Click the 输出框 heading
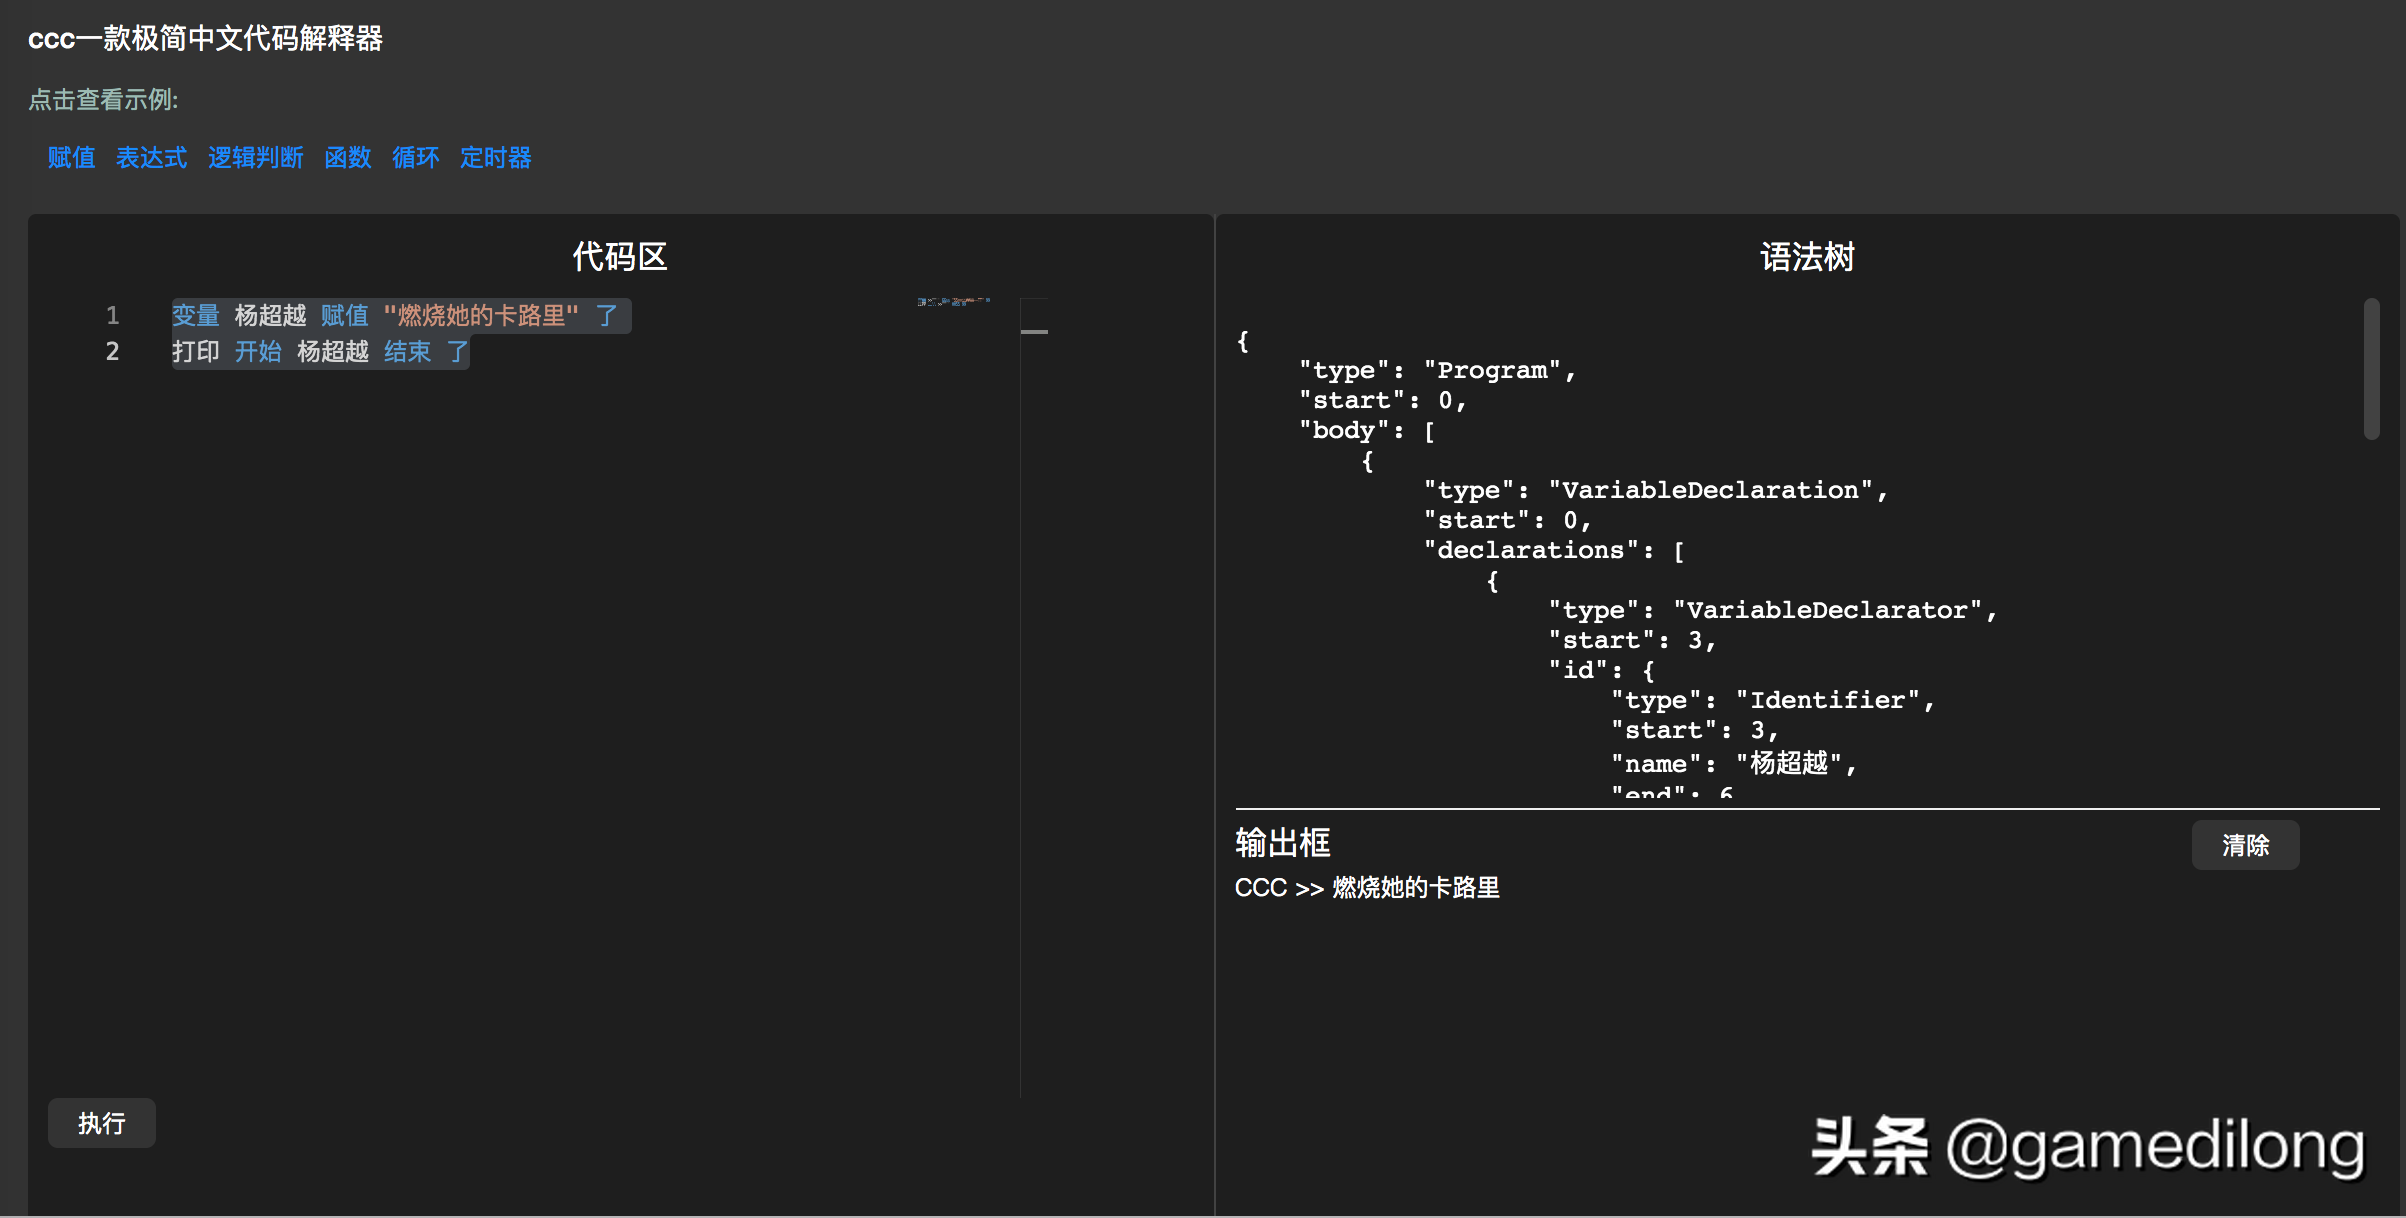This screenshot has width=2406, height=1218. [1283, 843]
